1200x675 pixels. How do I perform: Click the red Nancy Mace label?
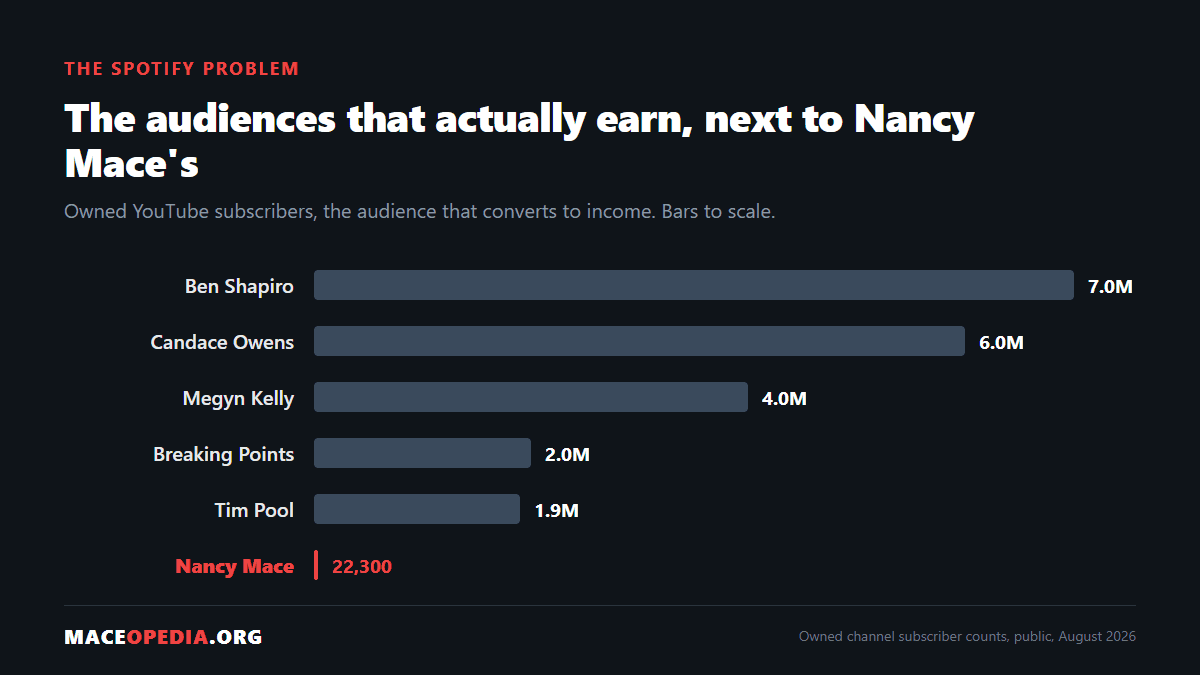pos(234,566)
